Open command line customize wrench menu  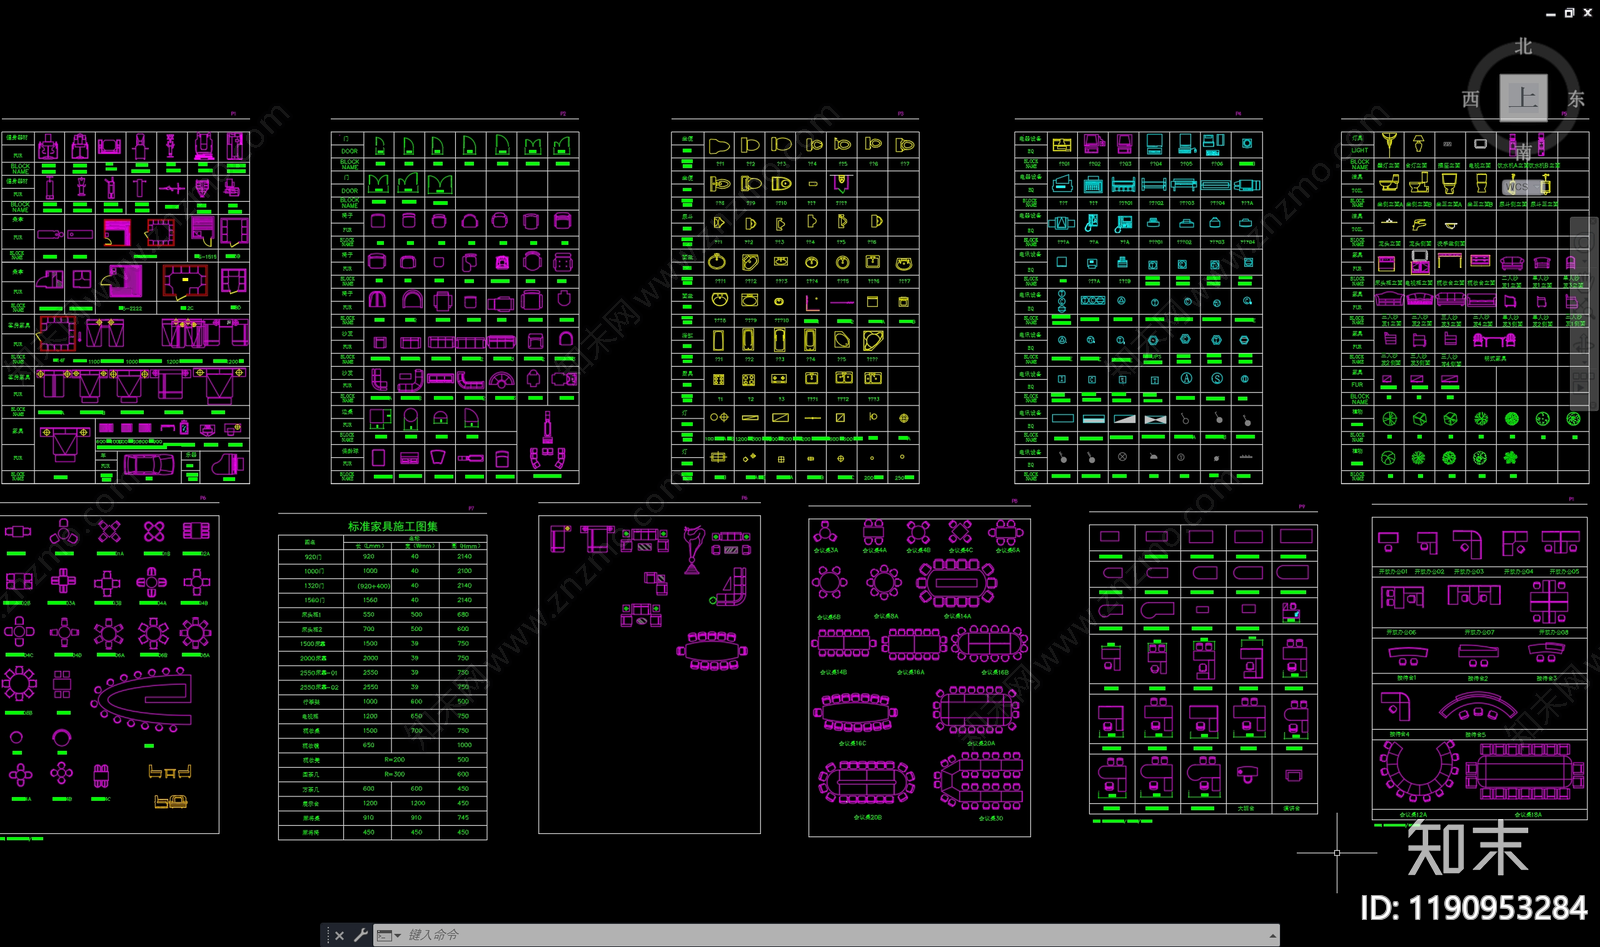(x=361, y=935)
